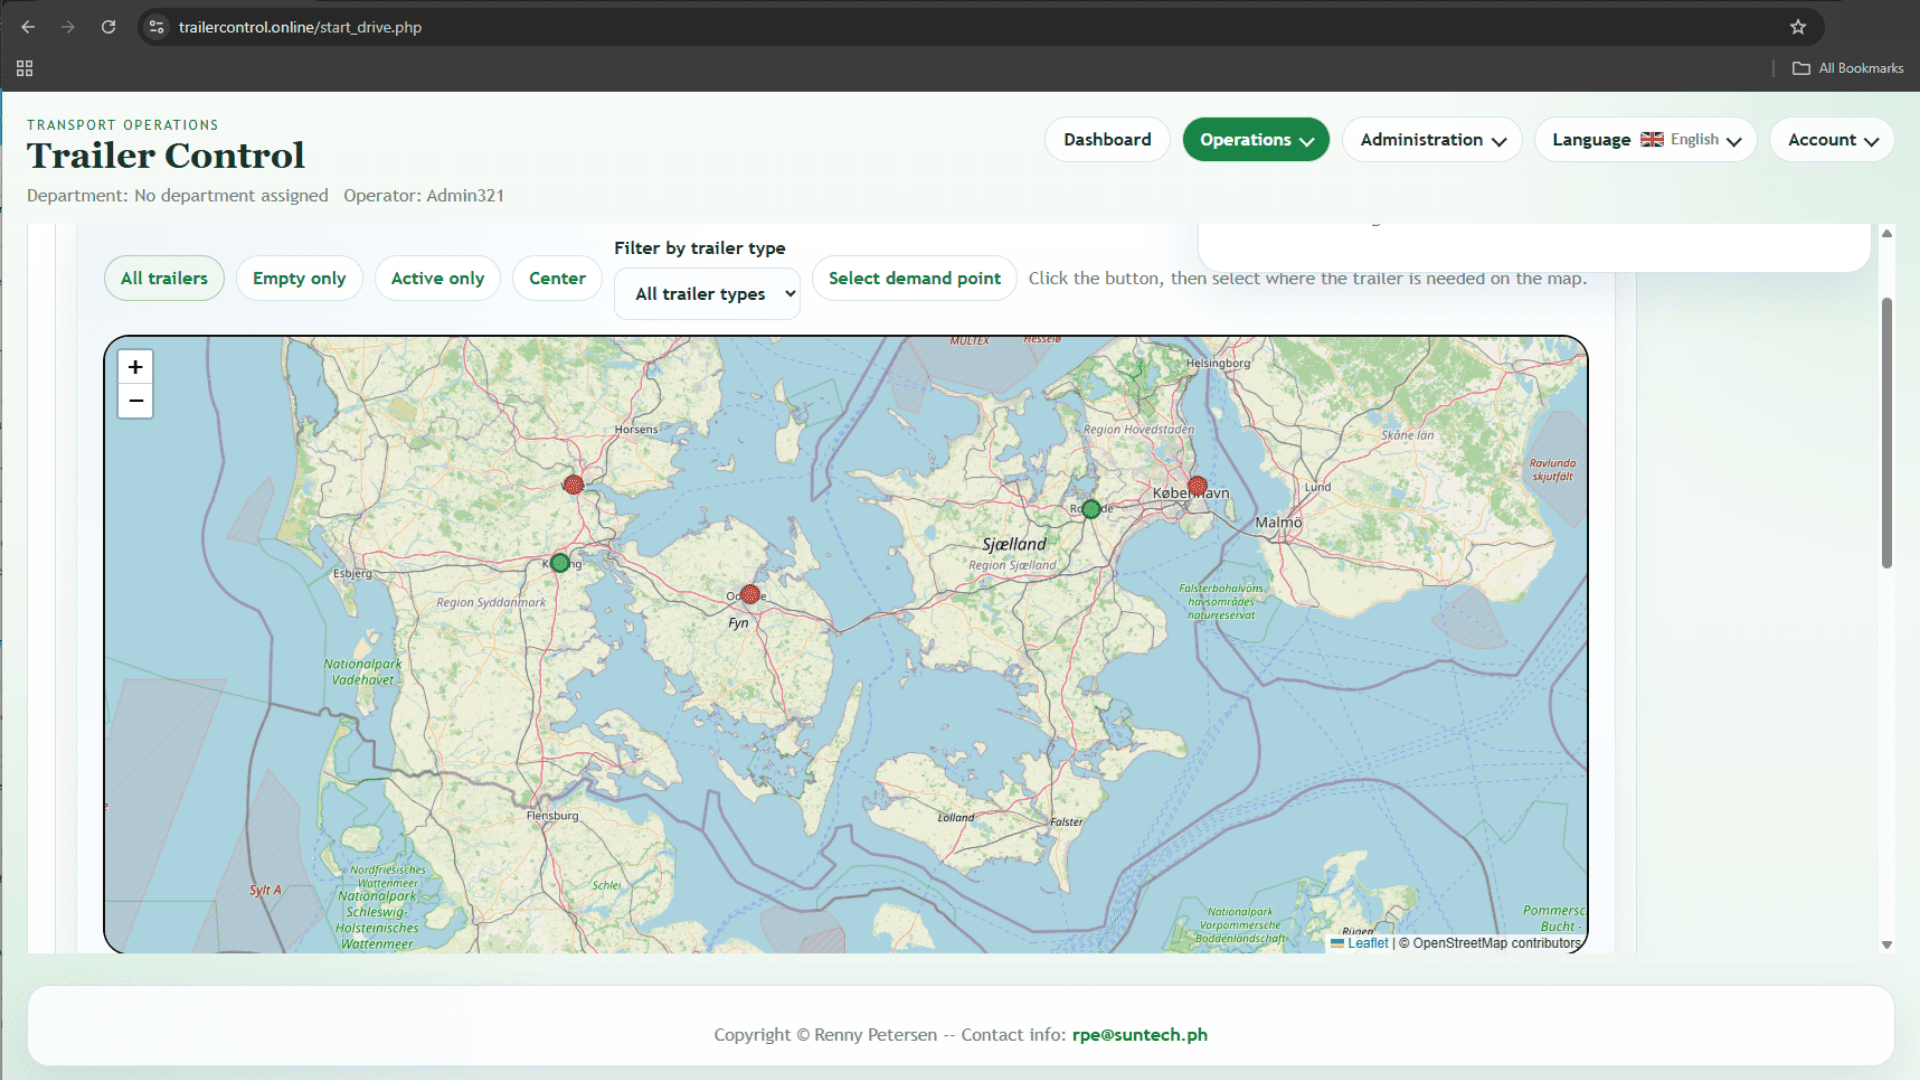
Task: Click the green trailer marker near Kolding
Action: [560, 563]
